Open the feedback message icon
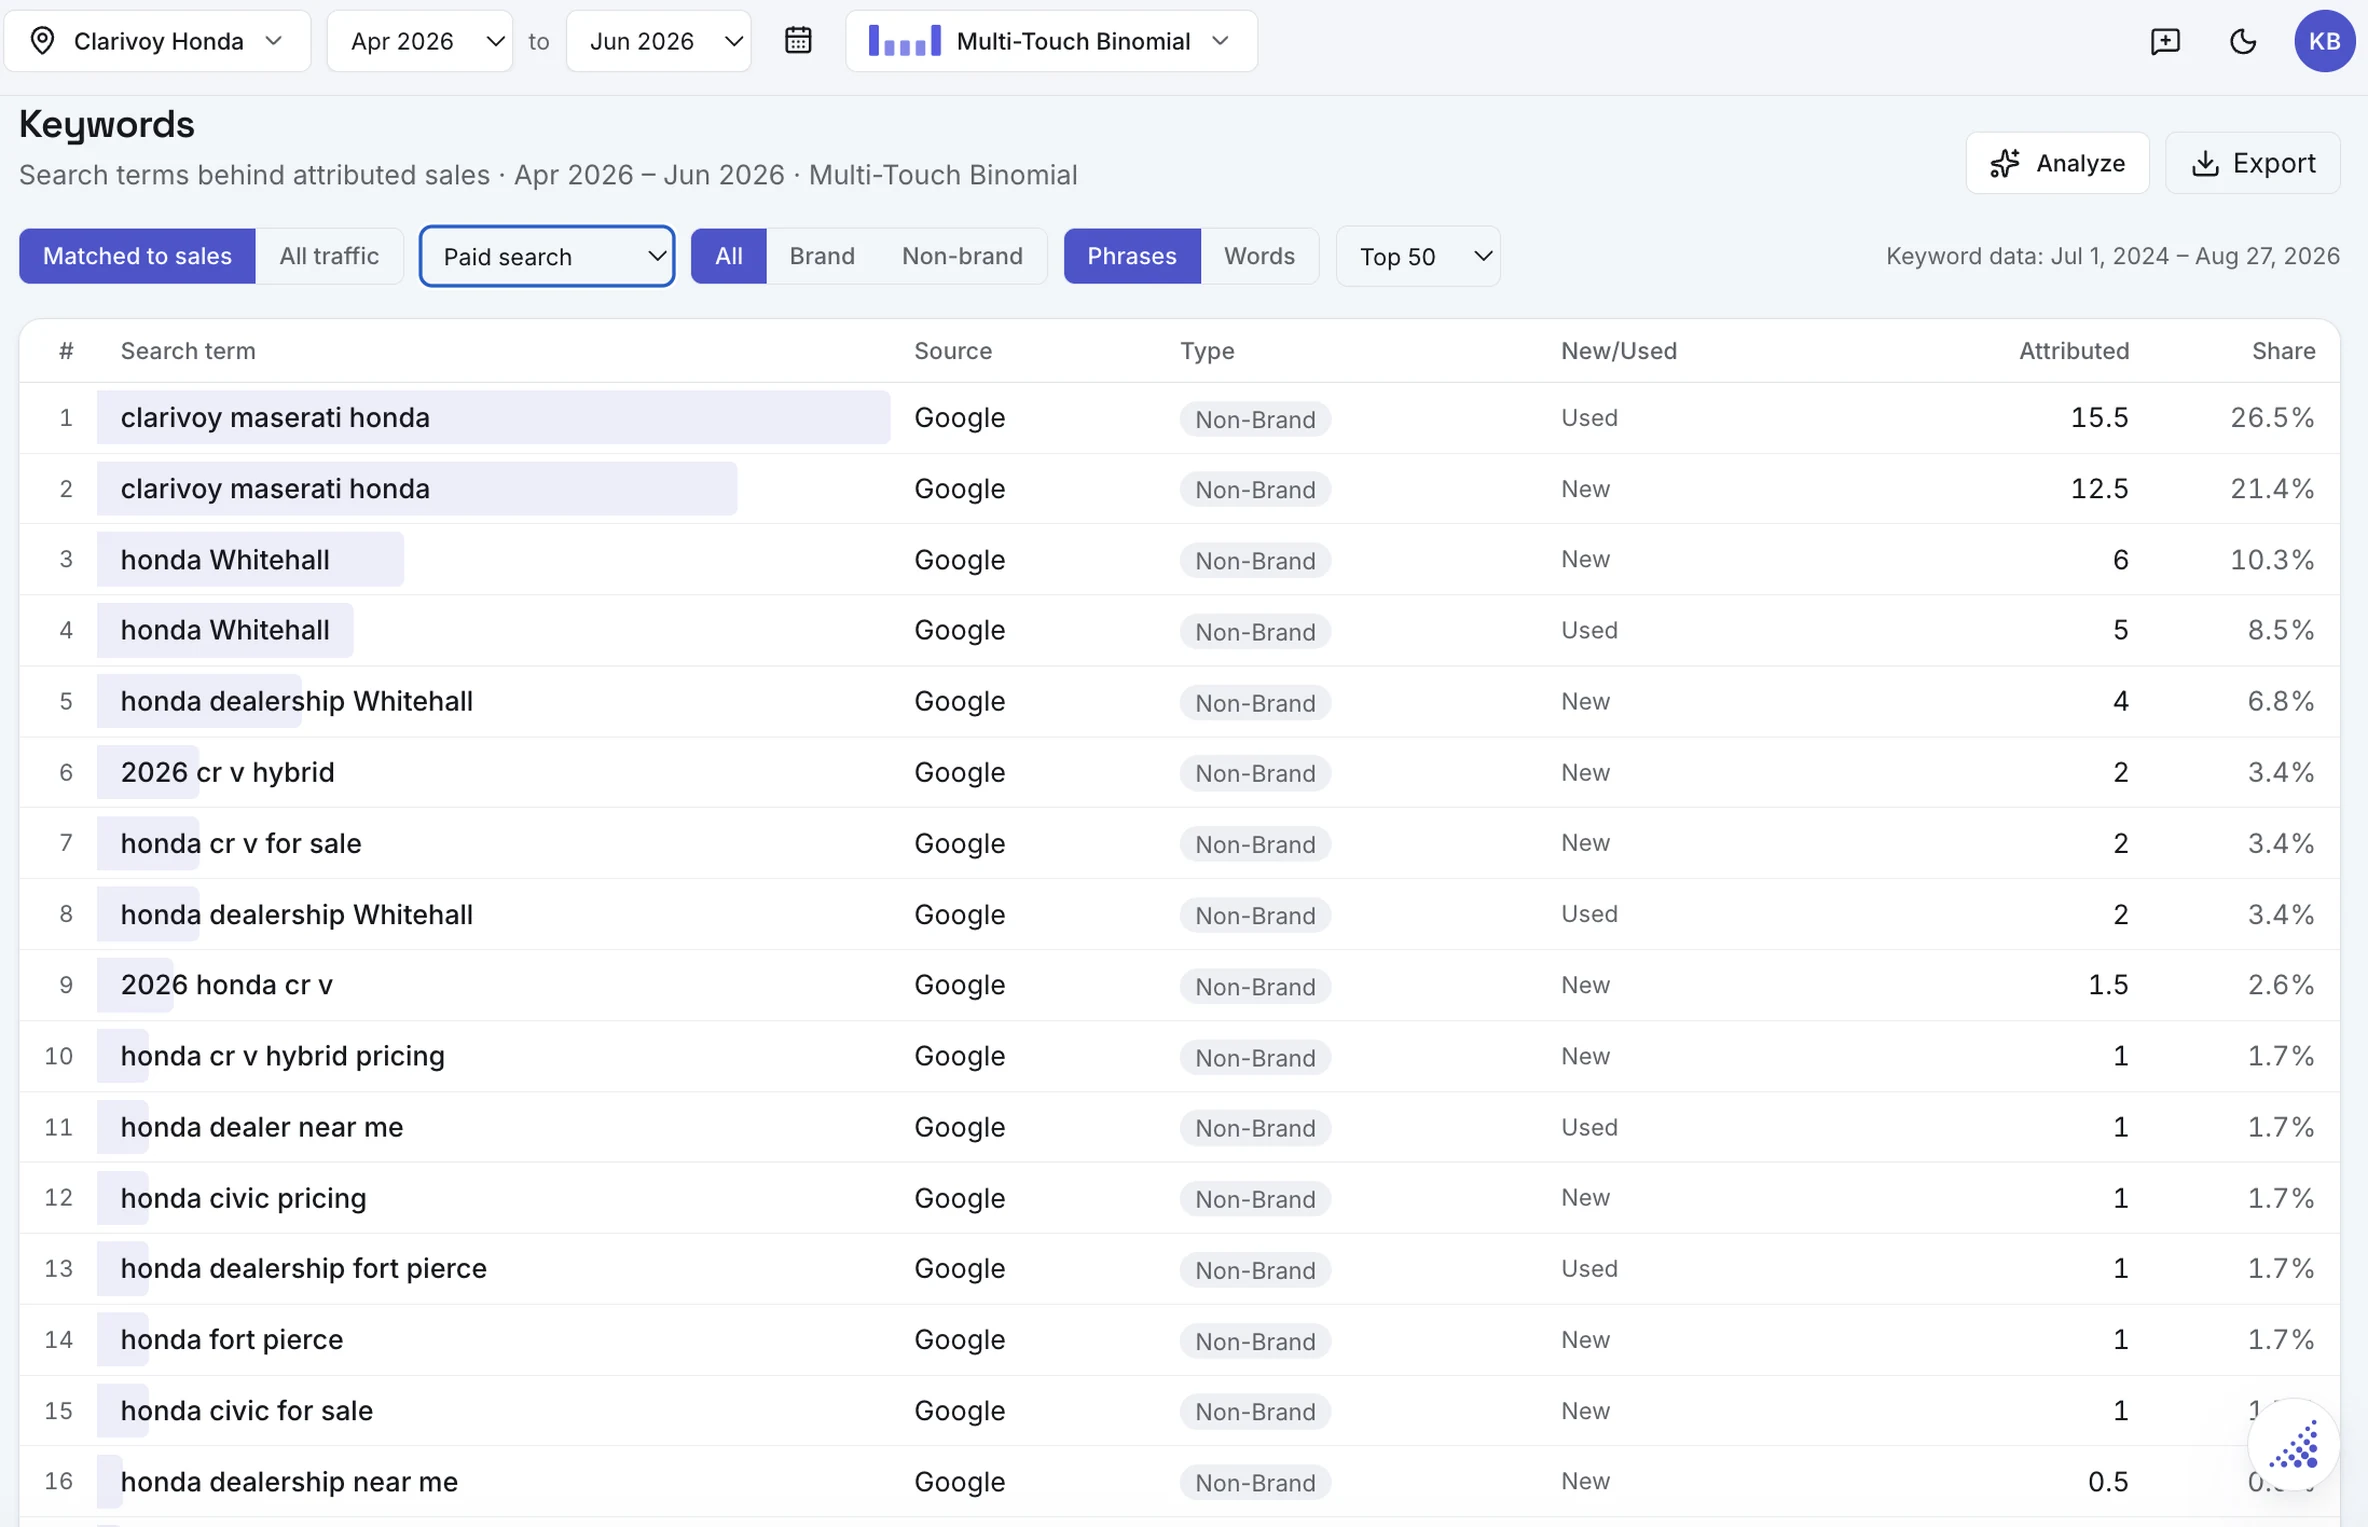 pos(2165,41)
